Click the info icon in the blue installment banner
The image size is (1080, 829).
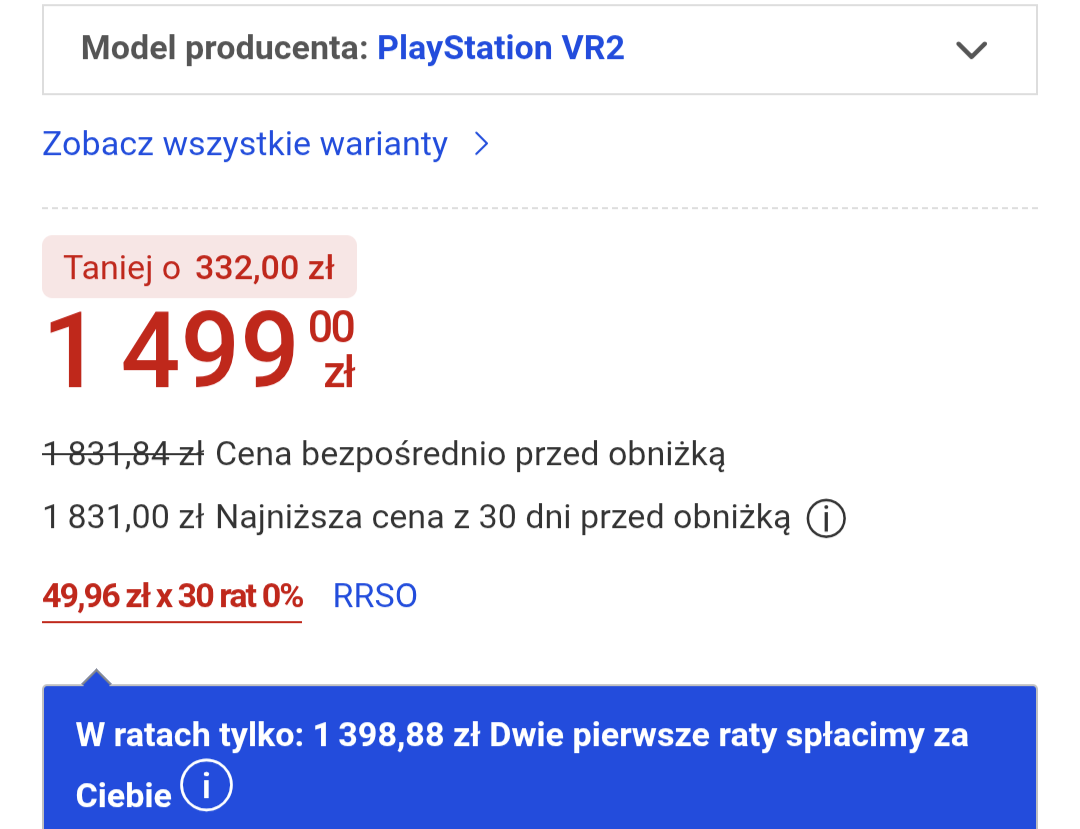(x=206, y=787)
